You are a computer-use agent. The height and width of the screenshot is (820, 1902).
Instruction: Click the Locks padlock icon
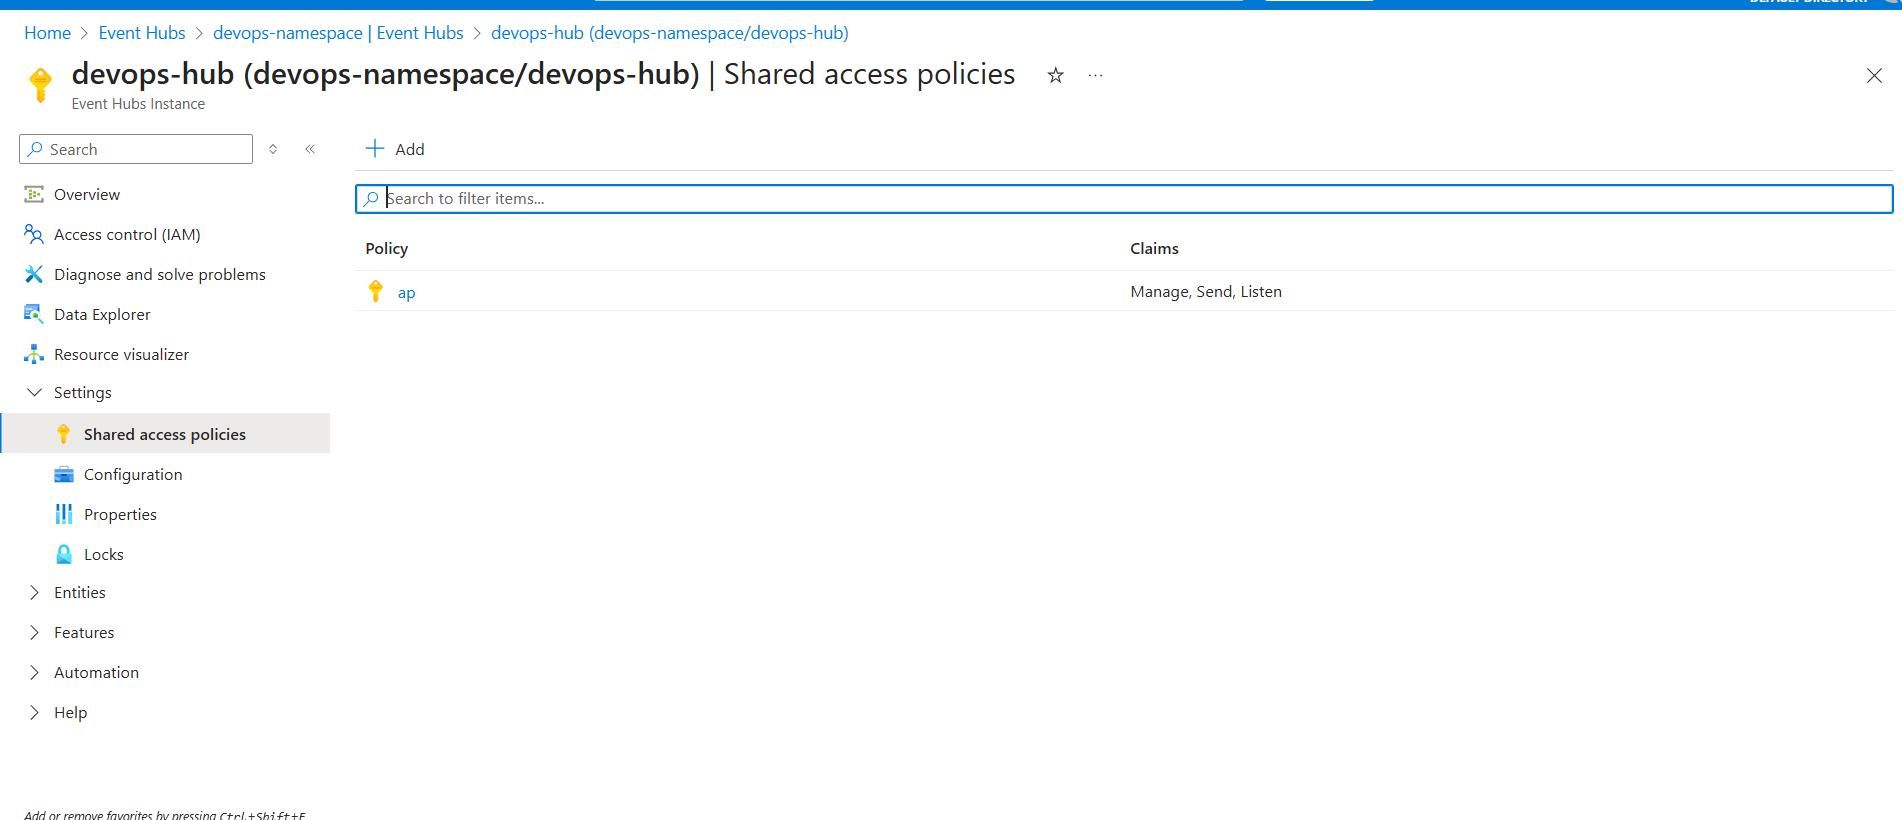[64, 554]
